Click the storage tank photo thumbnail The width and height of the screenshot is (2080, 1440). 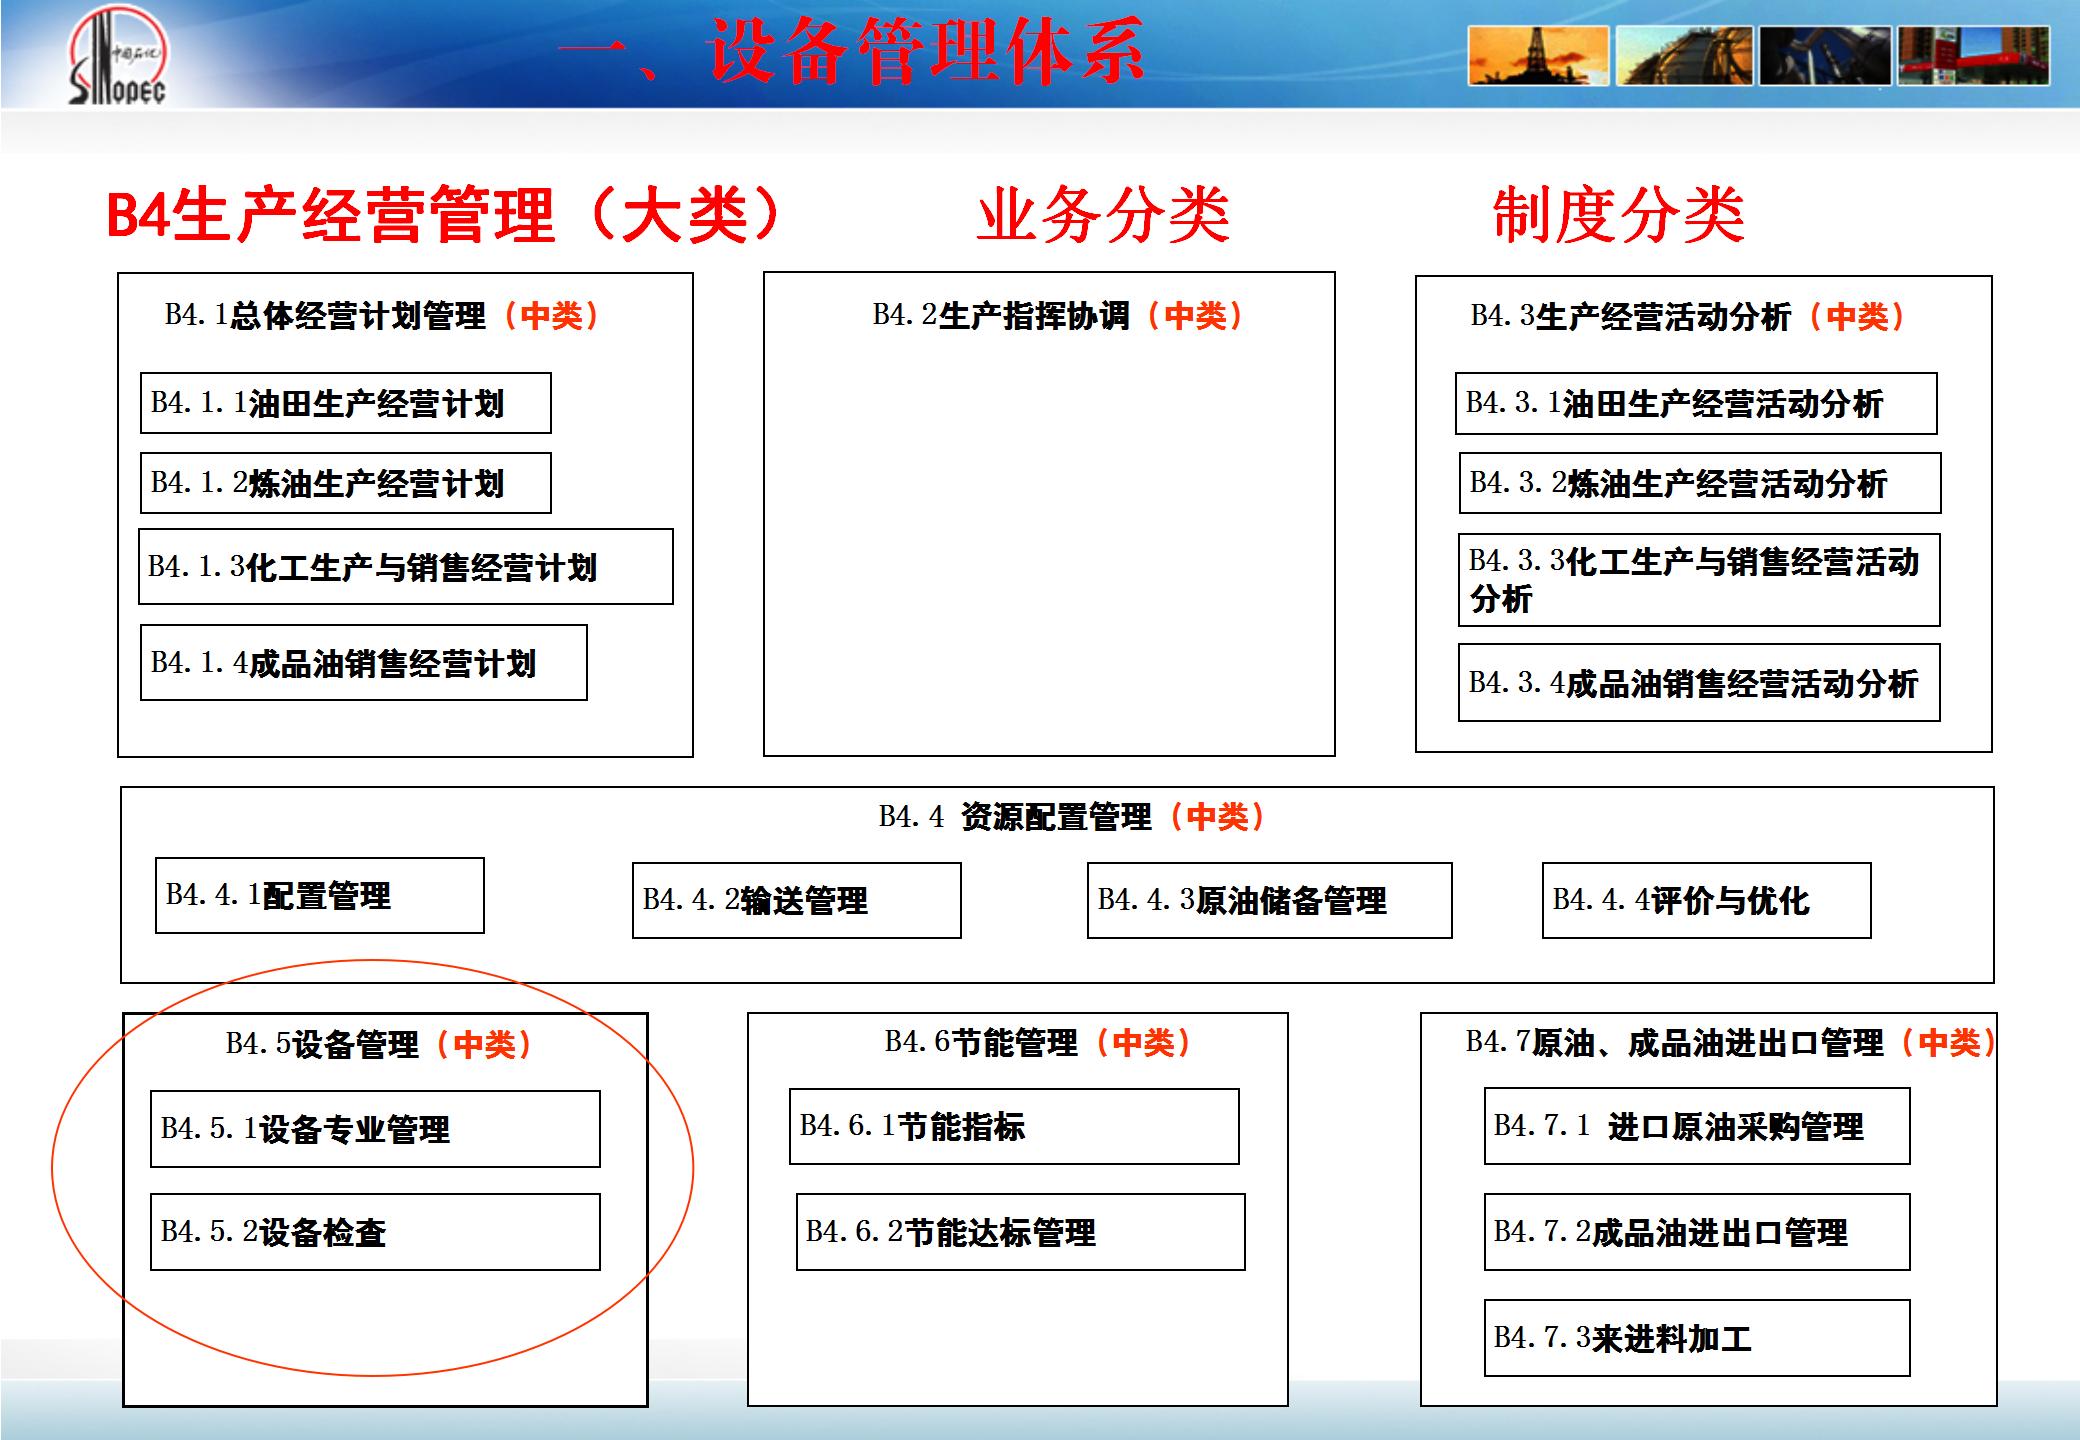1684,56
